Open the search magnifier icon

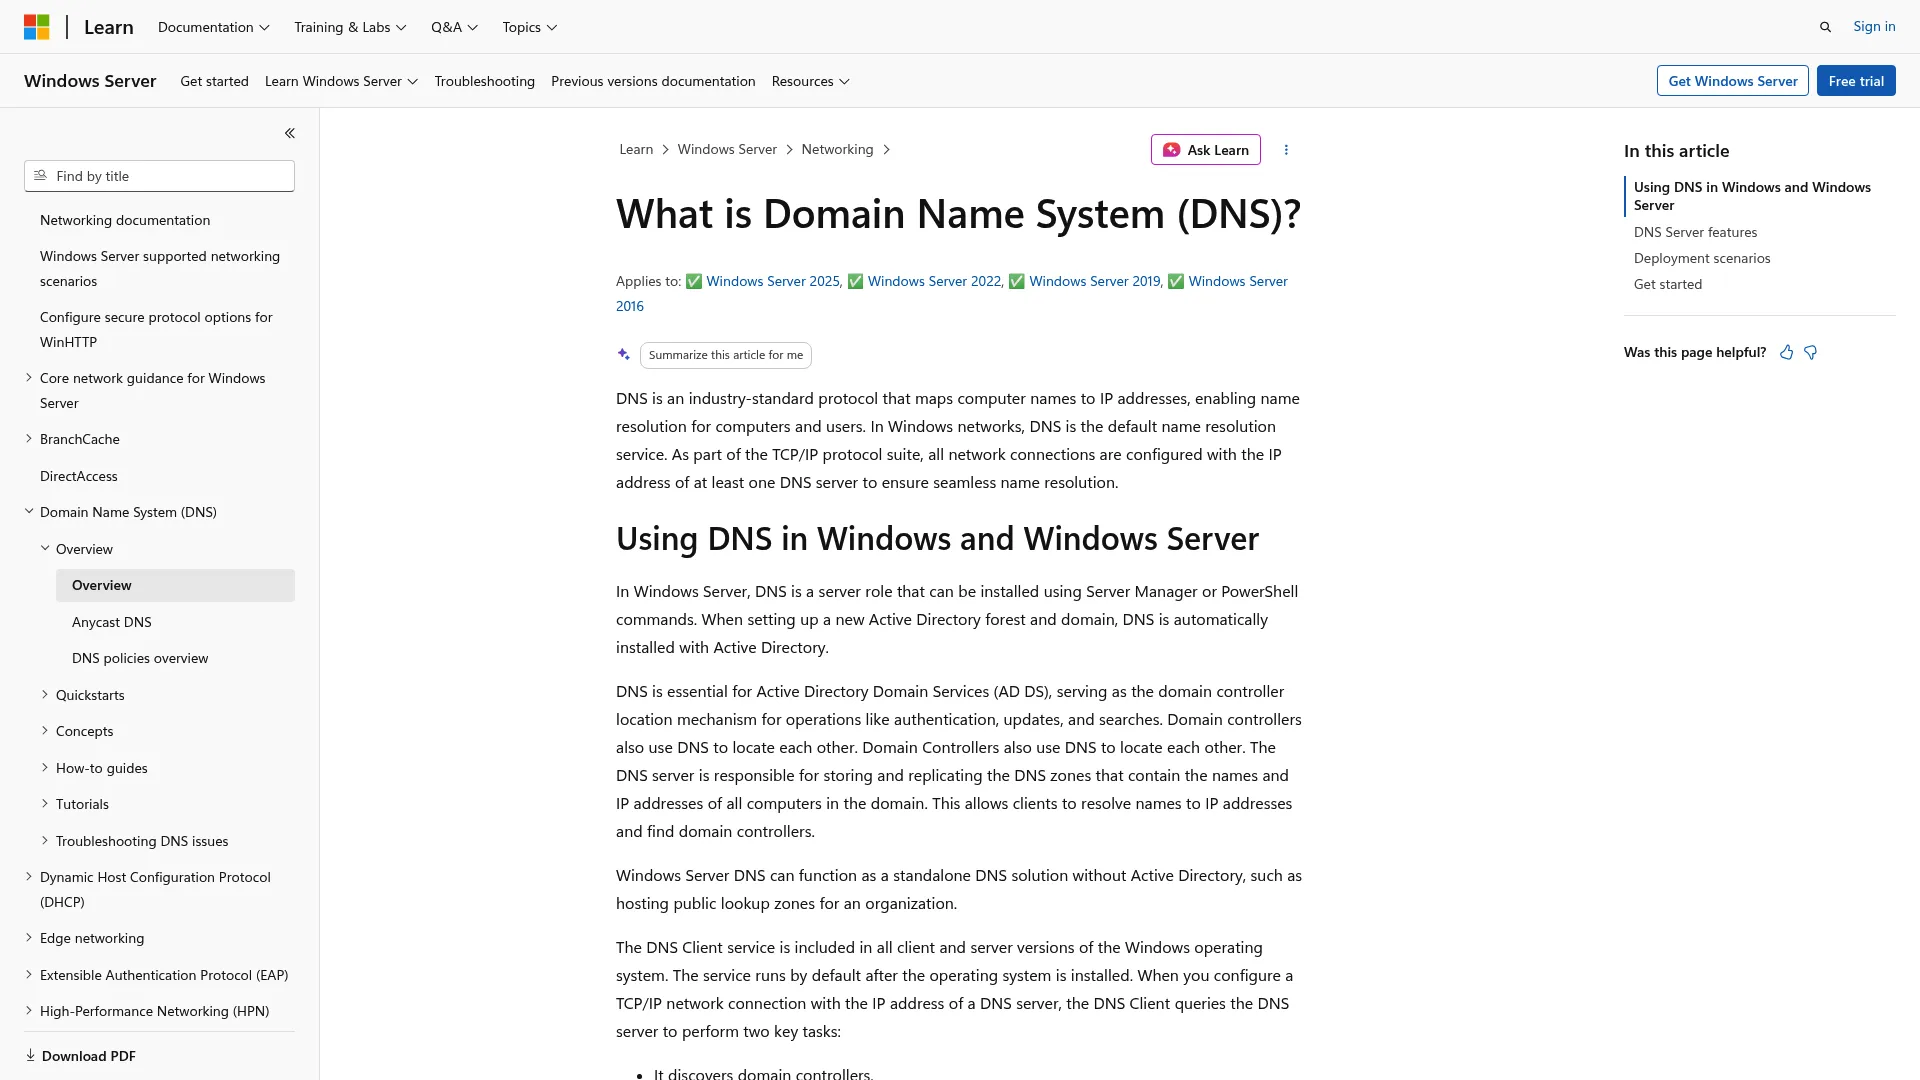[x=1825, y=27]
